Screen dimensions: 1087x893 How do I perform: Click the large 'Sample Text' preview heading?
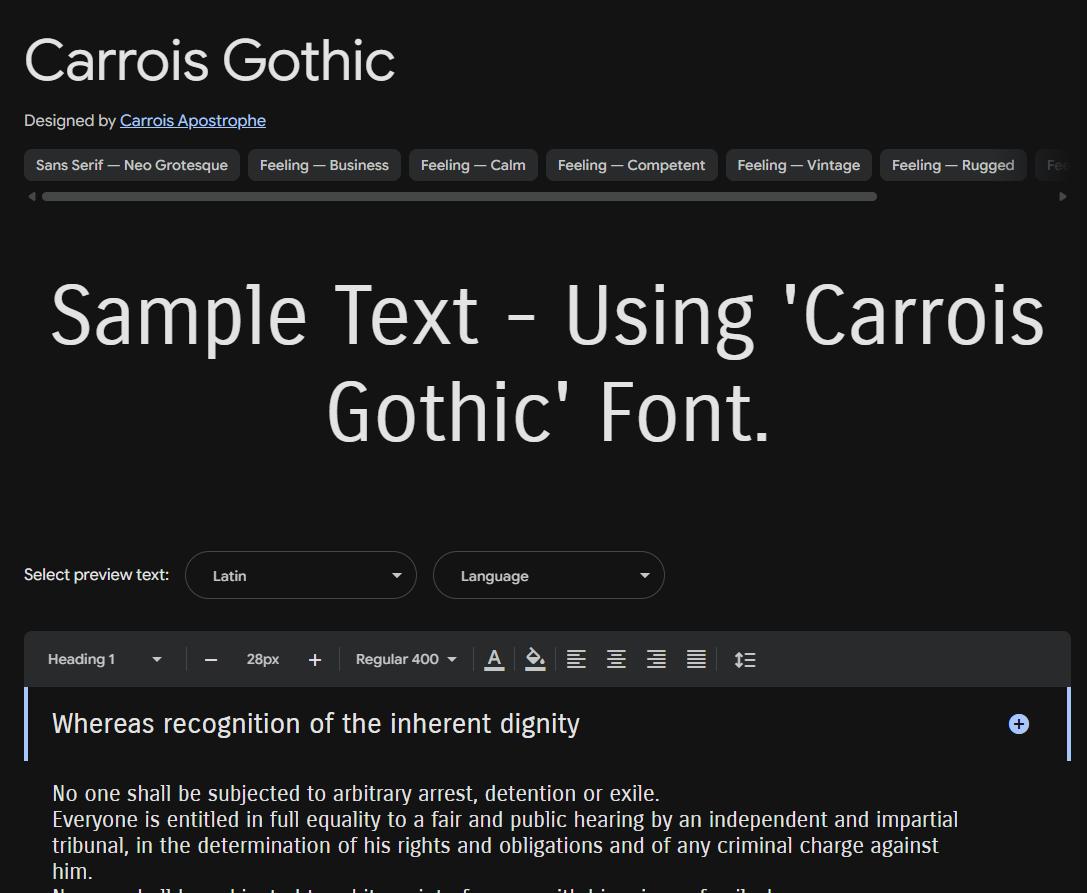click(x=548, y=363)
